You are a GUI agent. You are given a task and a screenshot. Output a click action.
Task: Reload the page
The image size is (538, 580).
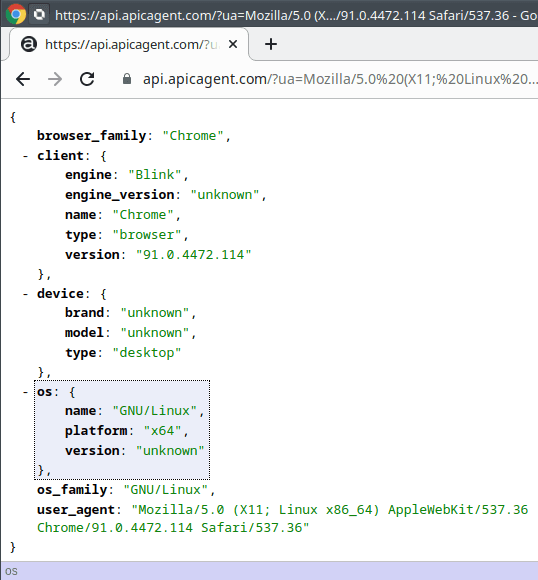[x=87, y=79]
